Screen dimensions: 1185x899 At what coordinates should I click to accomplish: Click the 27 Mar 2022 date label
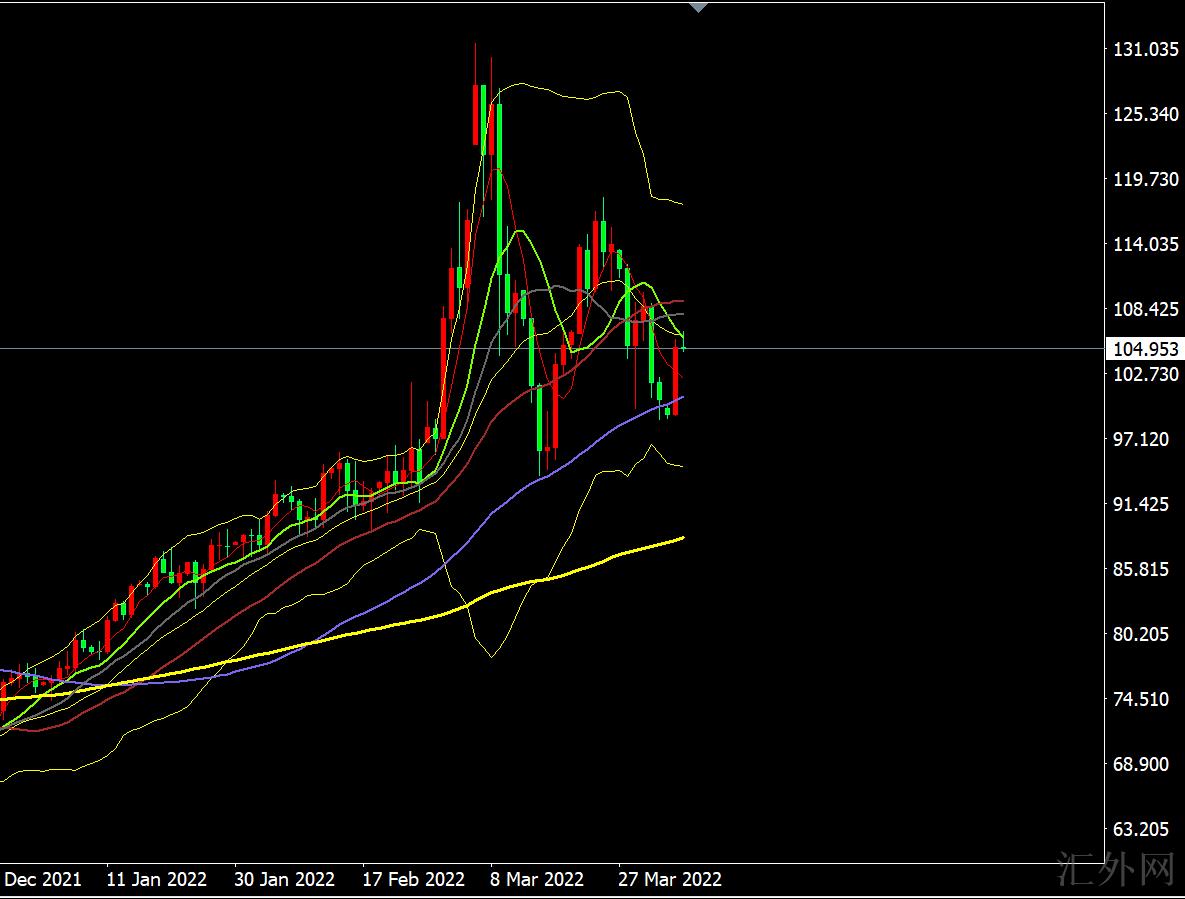pos(670,880)
